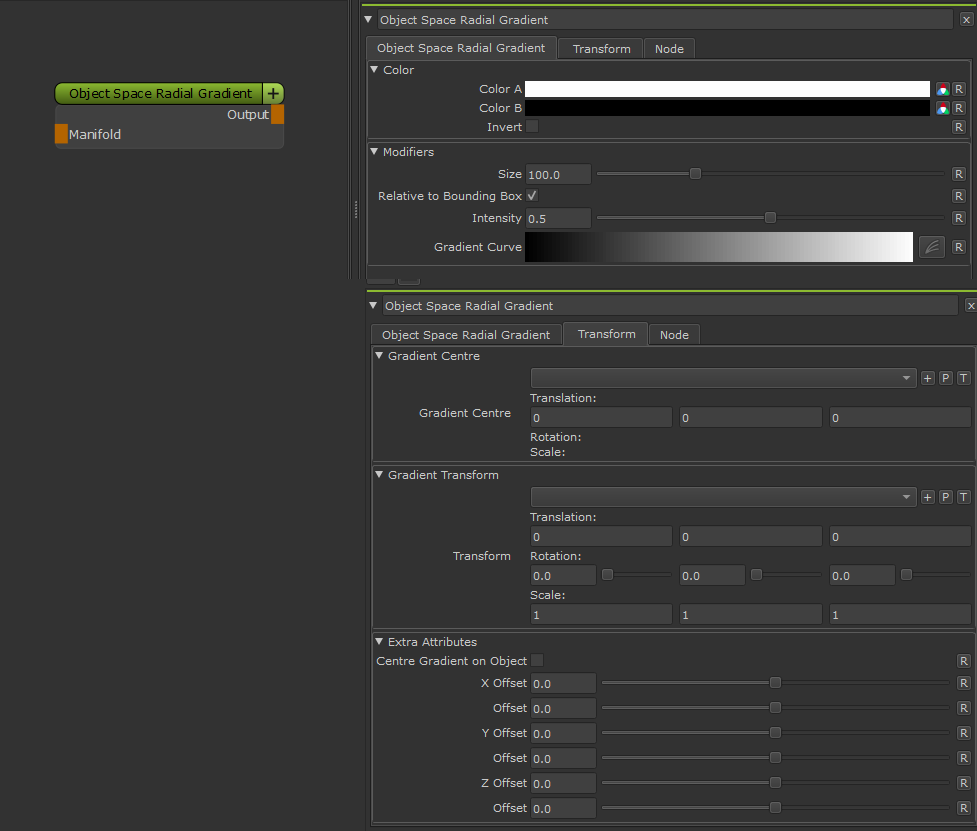
Task: Reset the Size value with R icon
Action: pos(958,174)
